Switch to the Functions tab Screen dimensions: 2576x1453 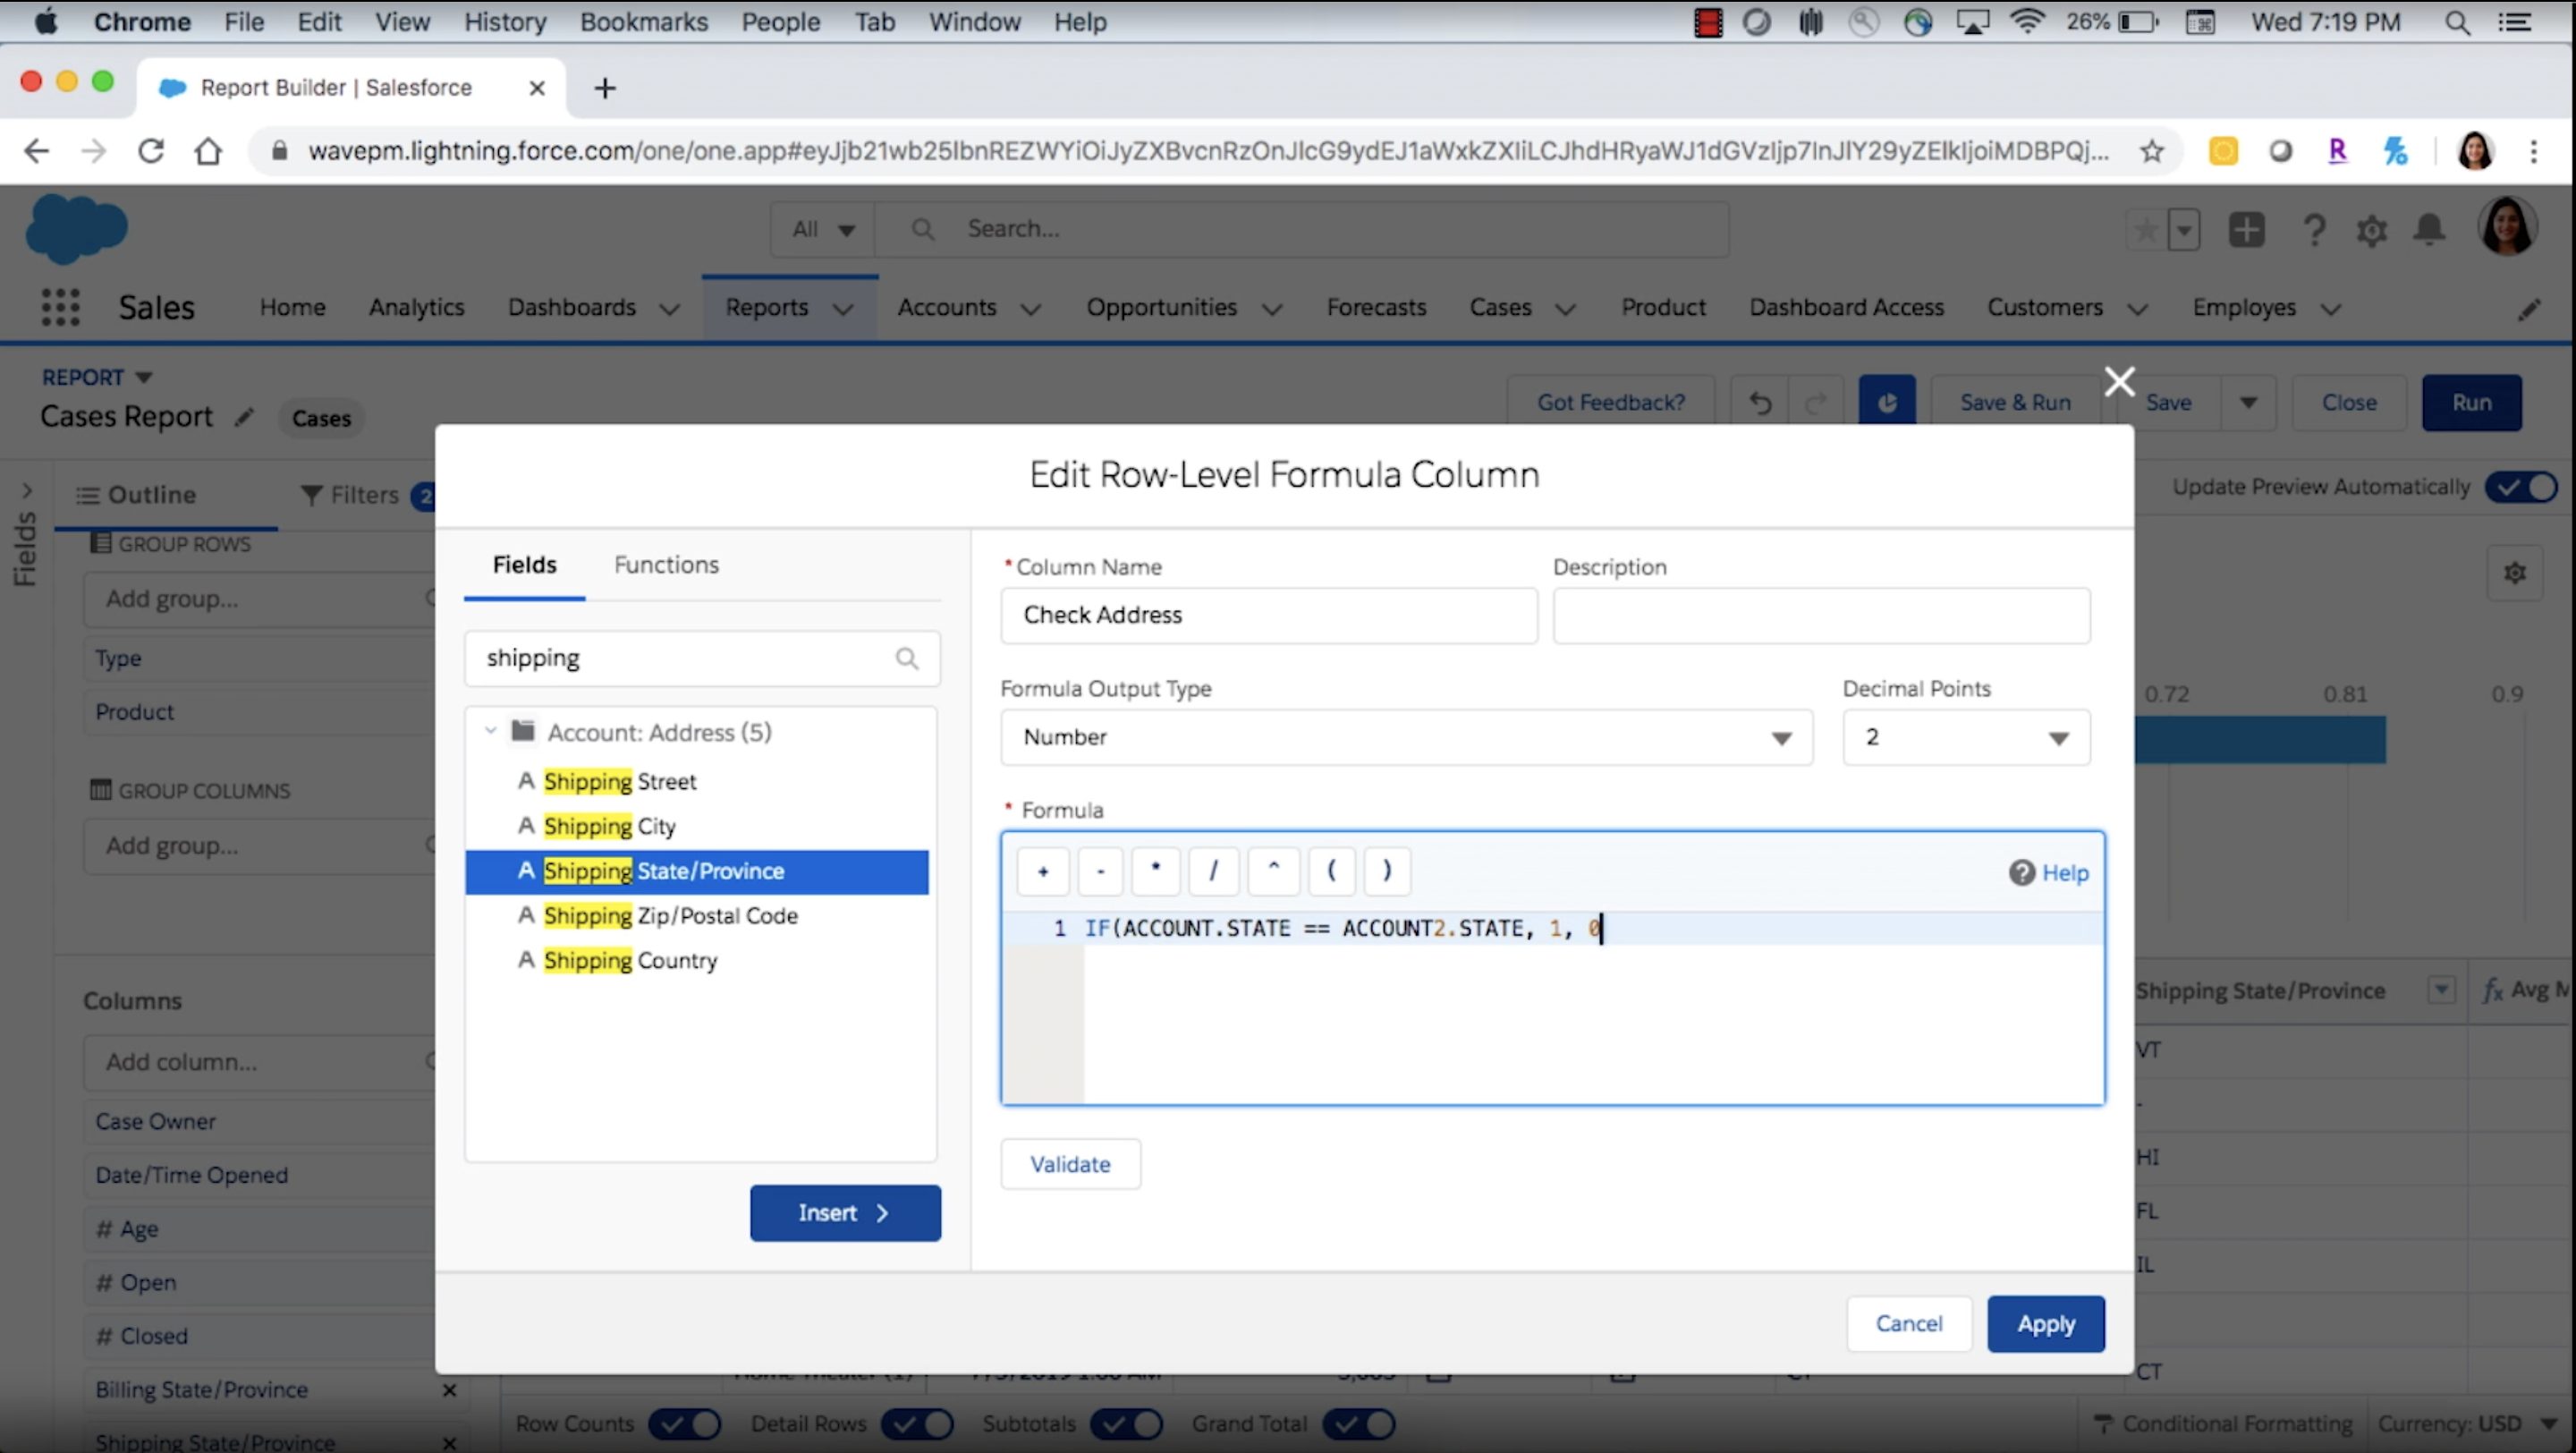tap(666, 564)
